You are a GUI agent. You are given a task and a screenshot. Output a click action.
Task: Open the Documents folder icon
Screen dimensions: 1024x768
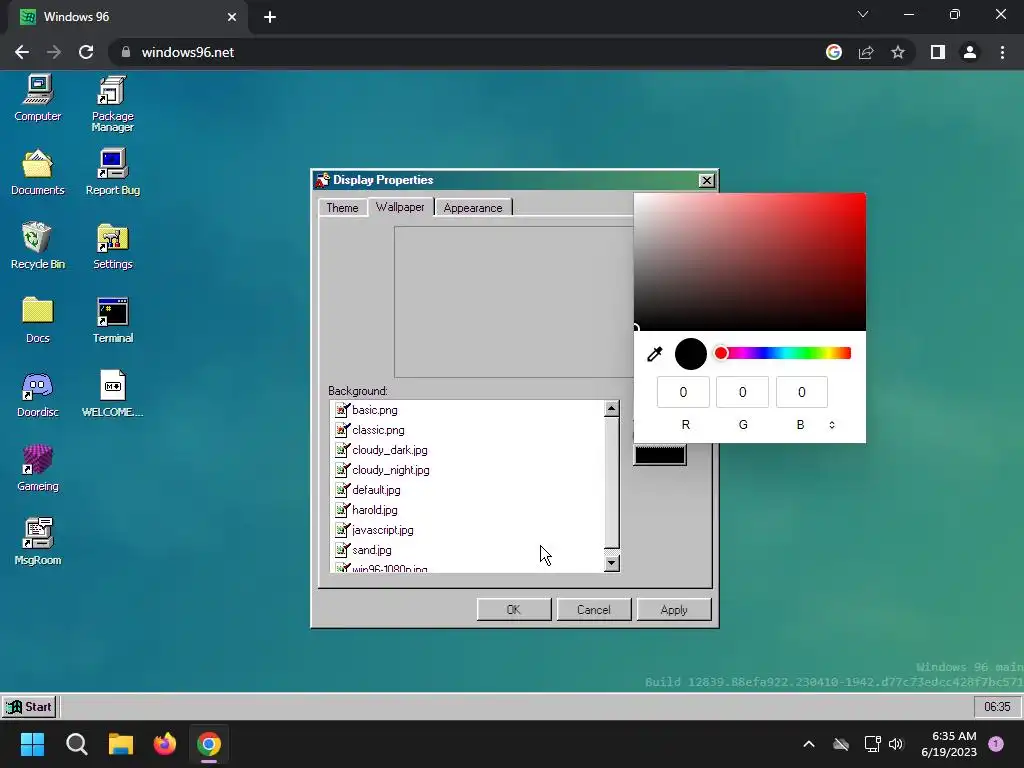(x=38, y=172)
